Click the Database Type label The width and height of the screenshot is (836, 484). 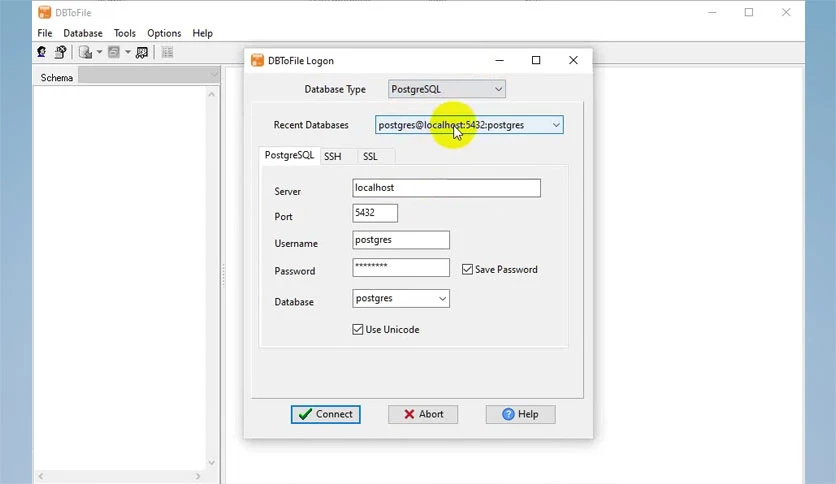[335, 89]
